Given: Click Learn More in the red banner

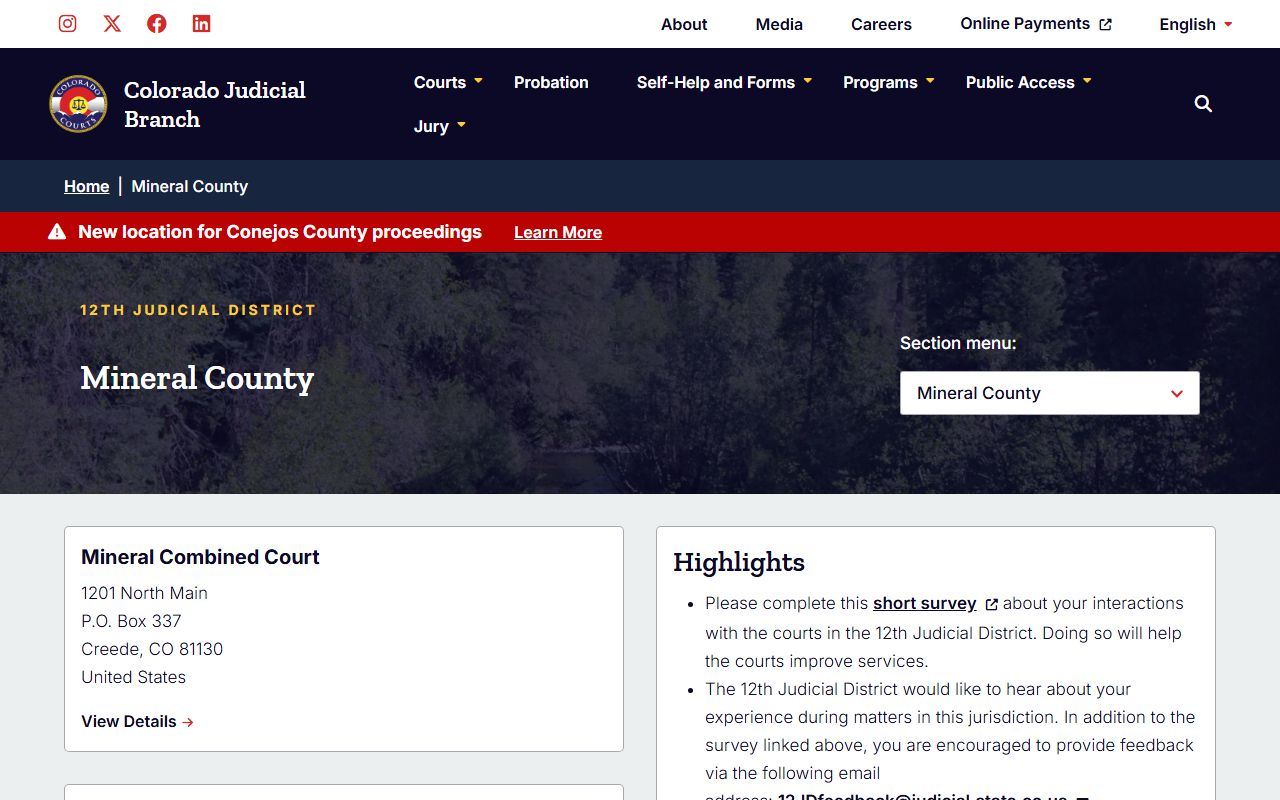Looking at the screenshot, I should click(x=558, y=232).
